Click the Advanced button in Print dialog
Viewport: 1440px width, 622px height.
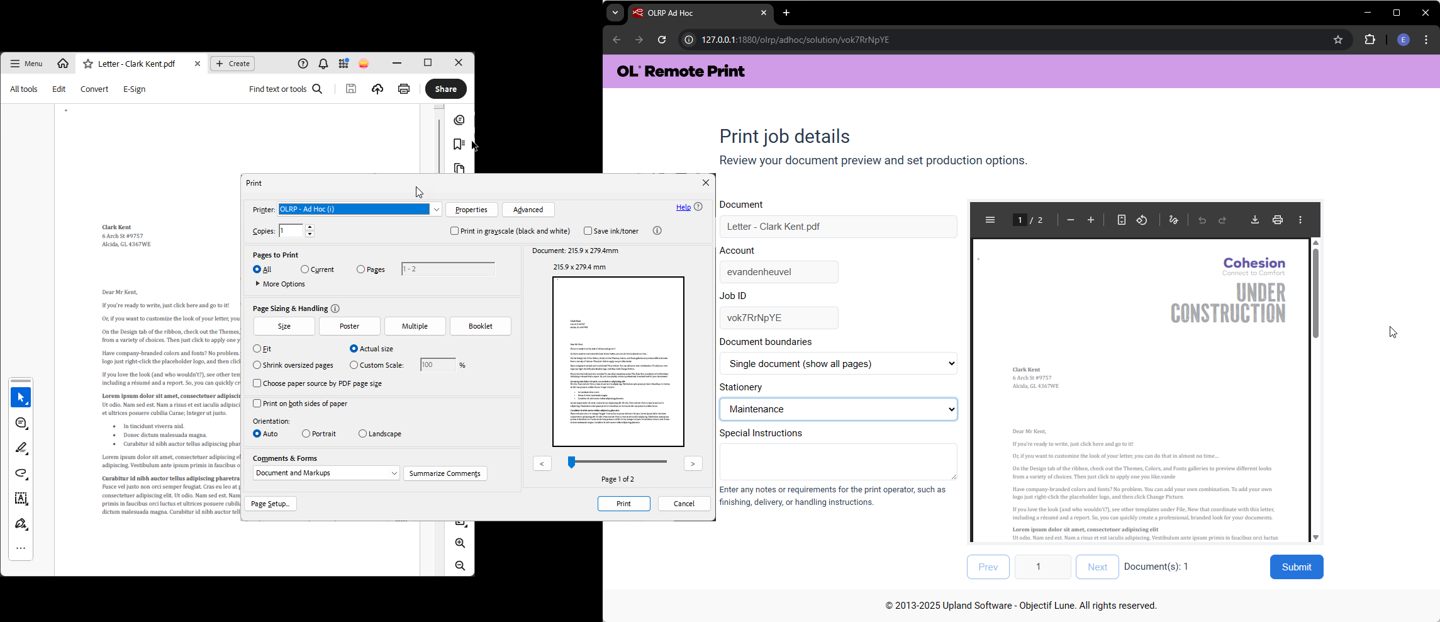point(528,210)
